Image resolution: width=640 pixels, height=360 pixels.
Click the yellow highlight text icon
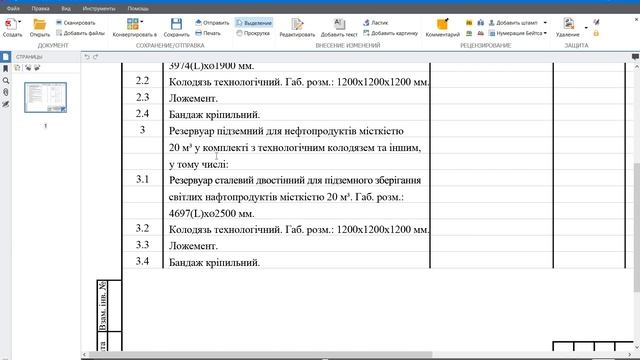[469, 23]
